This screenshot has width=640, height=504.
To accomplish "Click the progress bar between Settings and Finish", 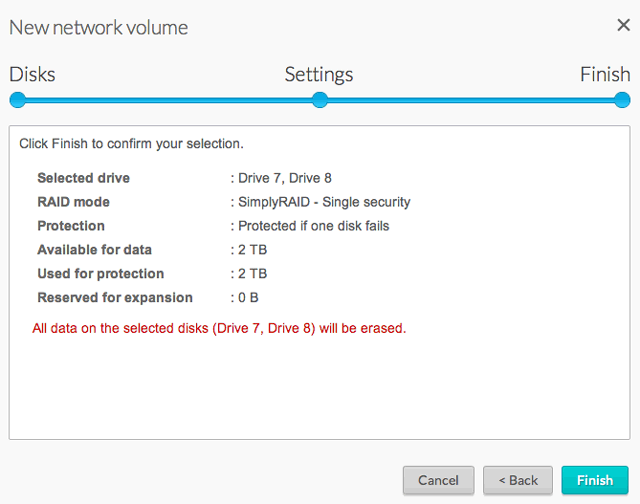I will click(471, 100).
